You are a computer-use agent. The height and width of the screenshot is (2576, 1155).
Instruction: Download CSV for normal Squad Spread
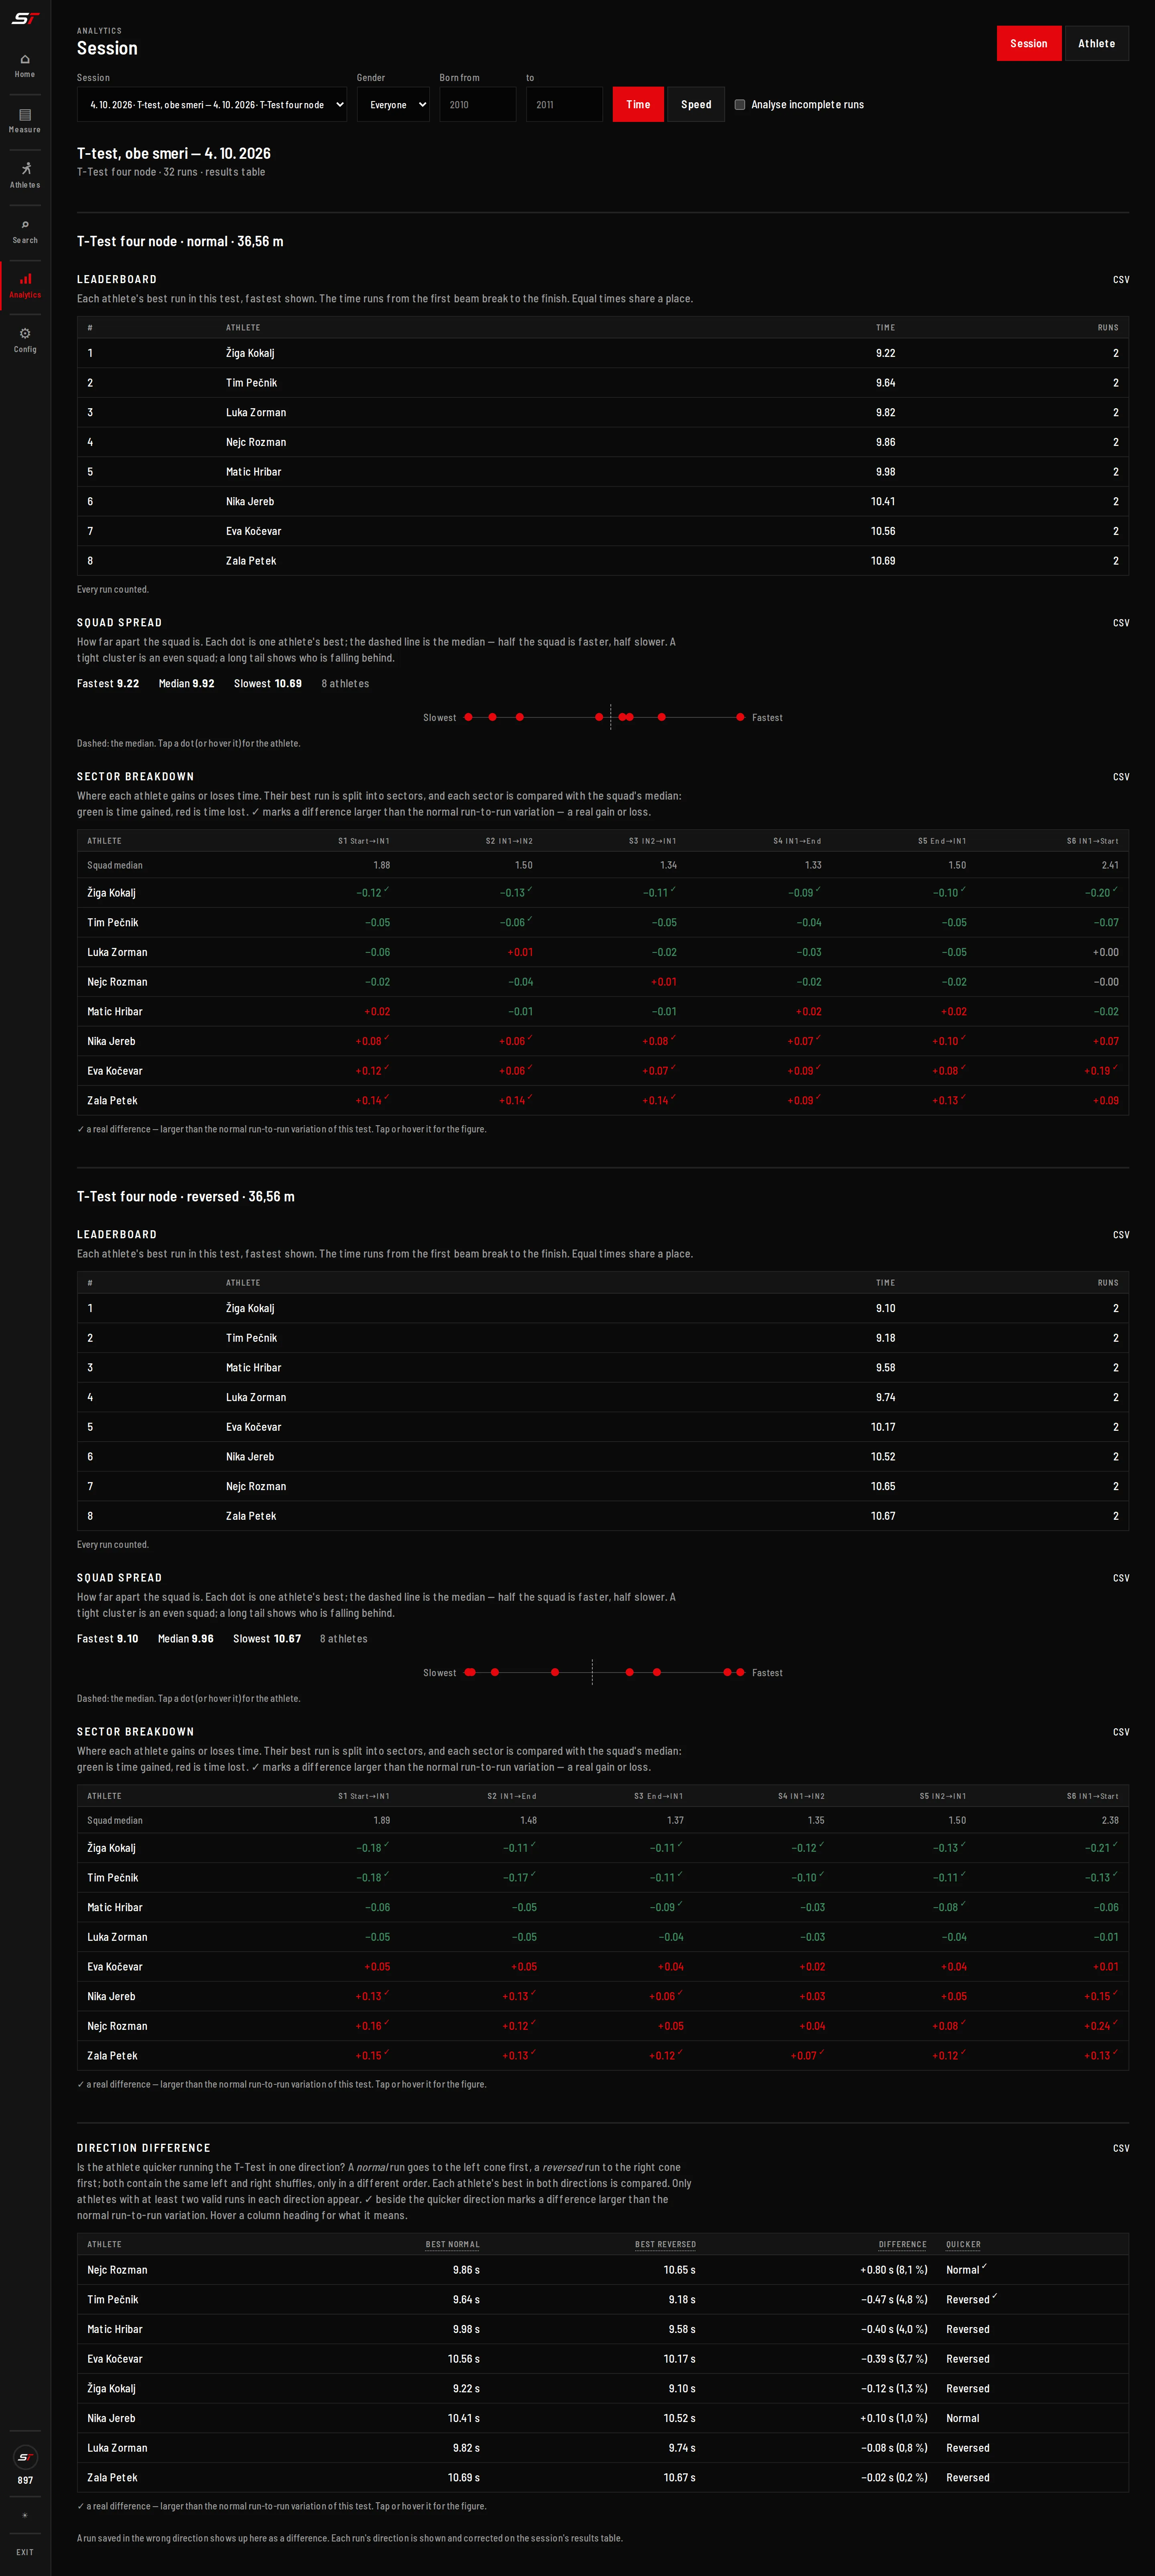(1121, 623)
